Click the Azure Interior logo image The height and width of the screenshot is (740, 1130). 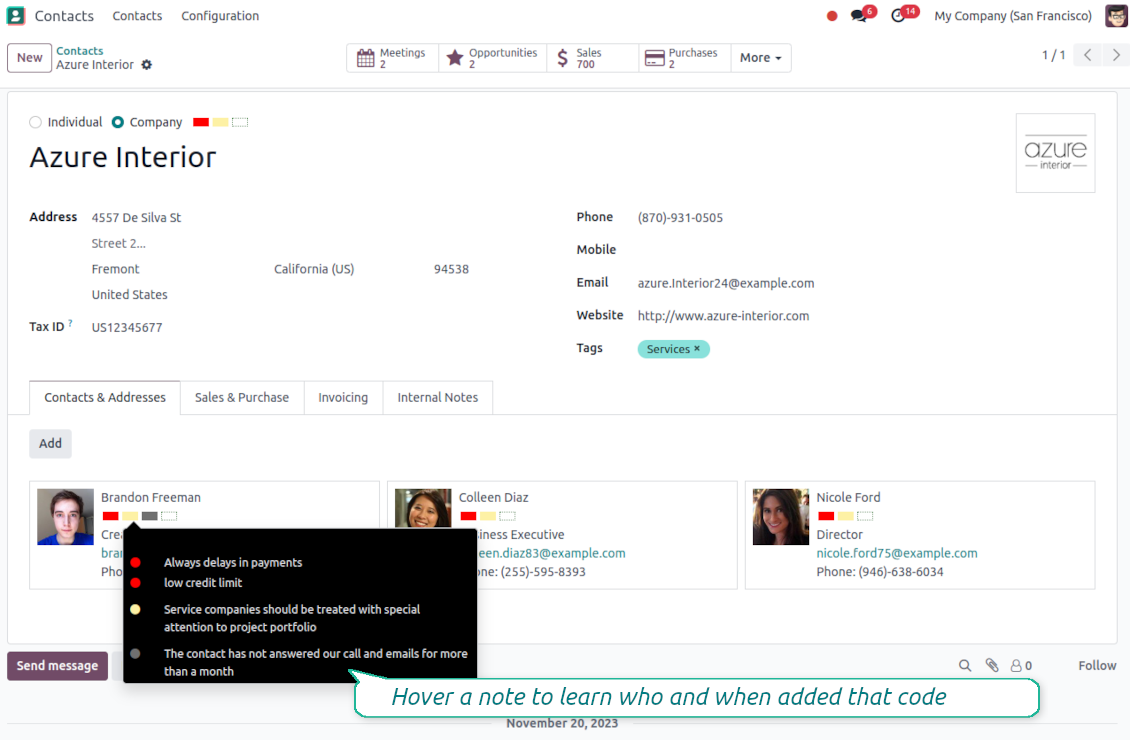1055,153
